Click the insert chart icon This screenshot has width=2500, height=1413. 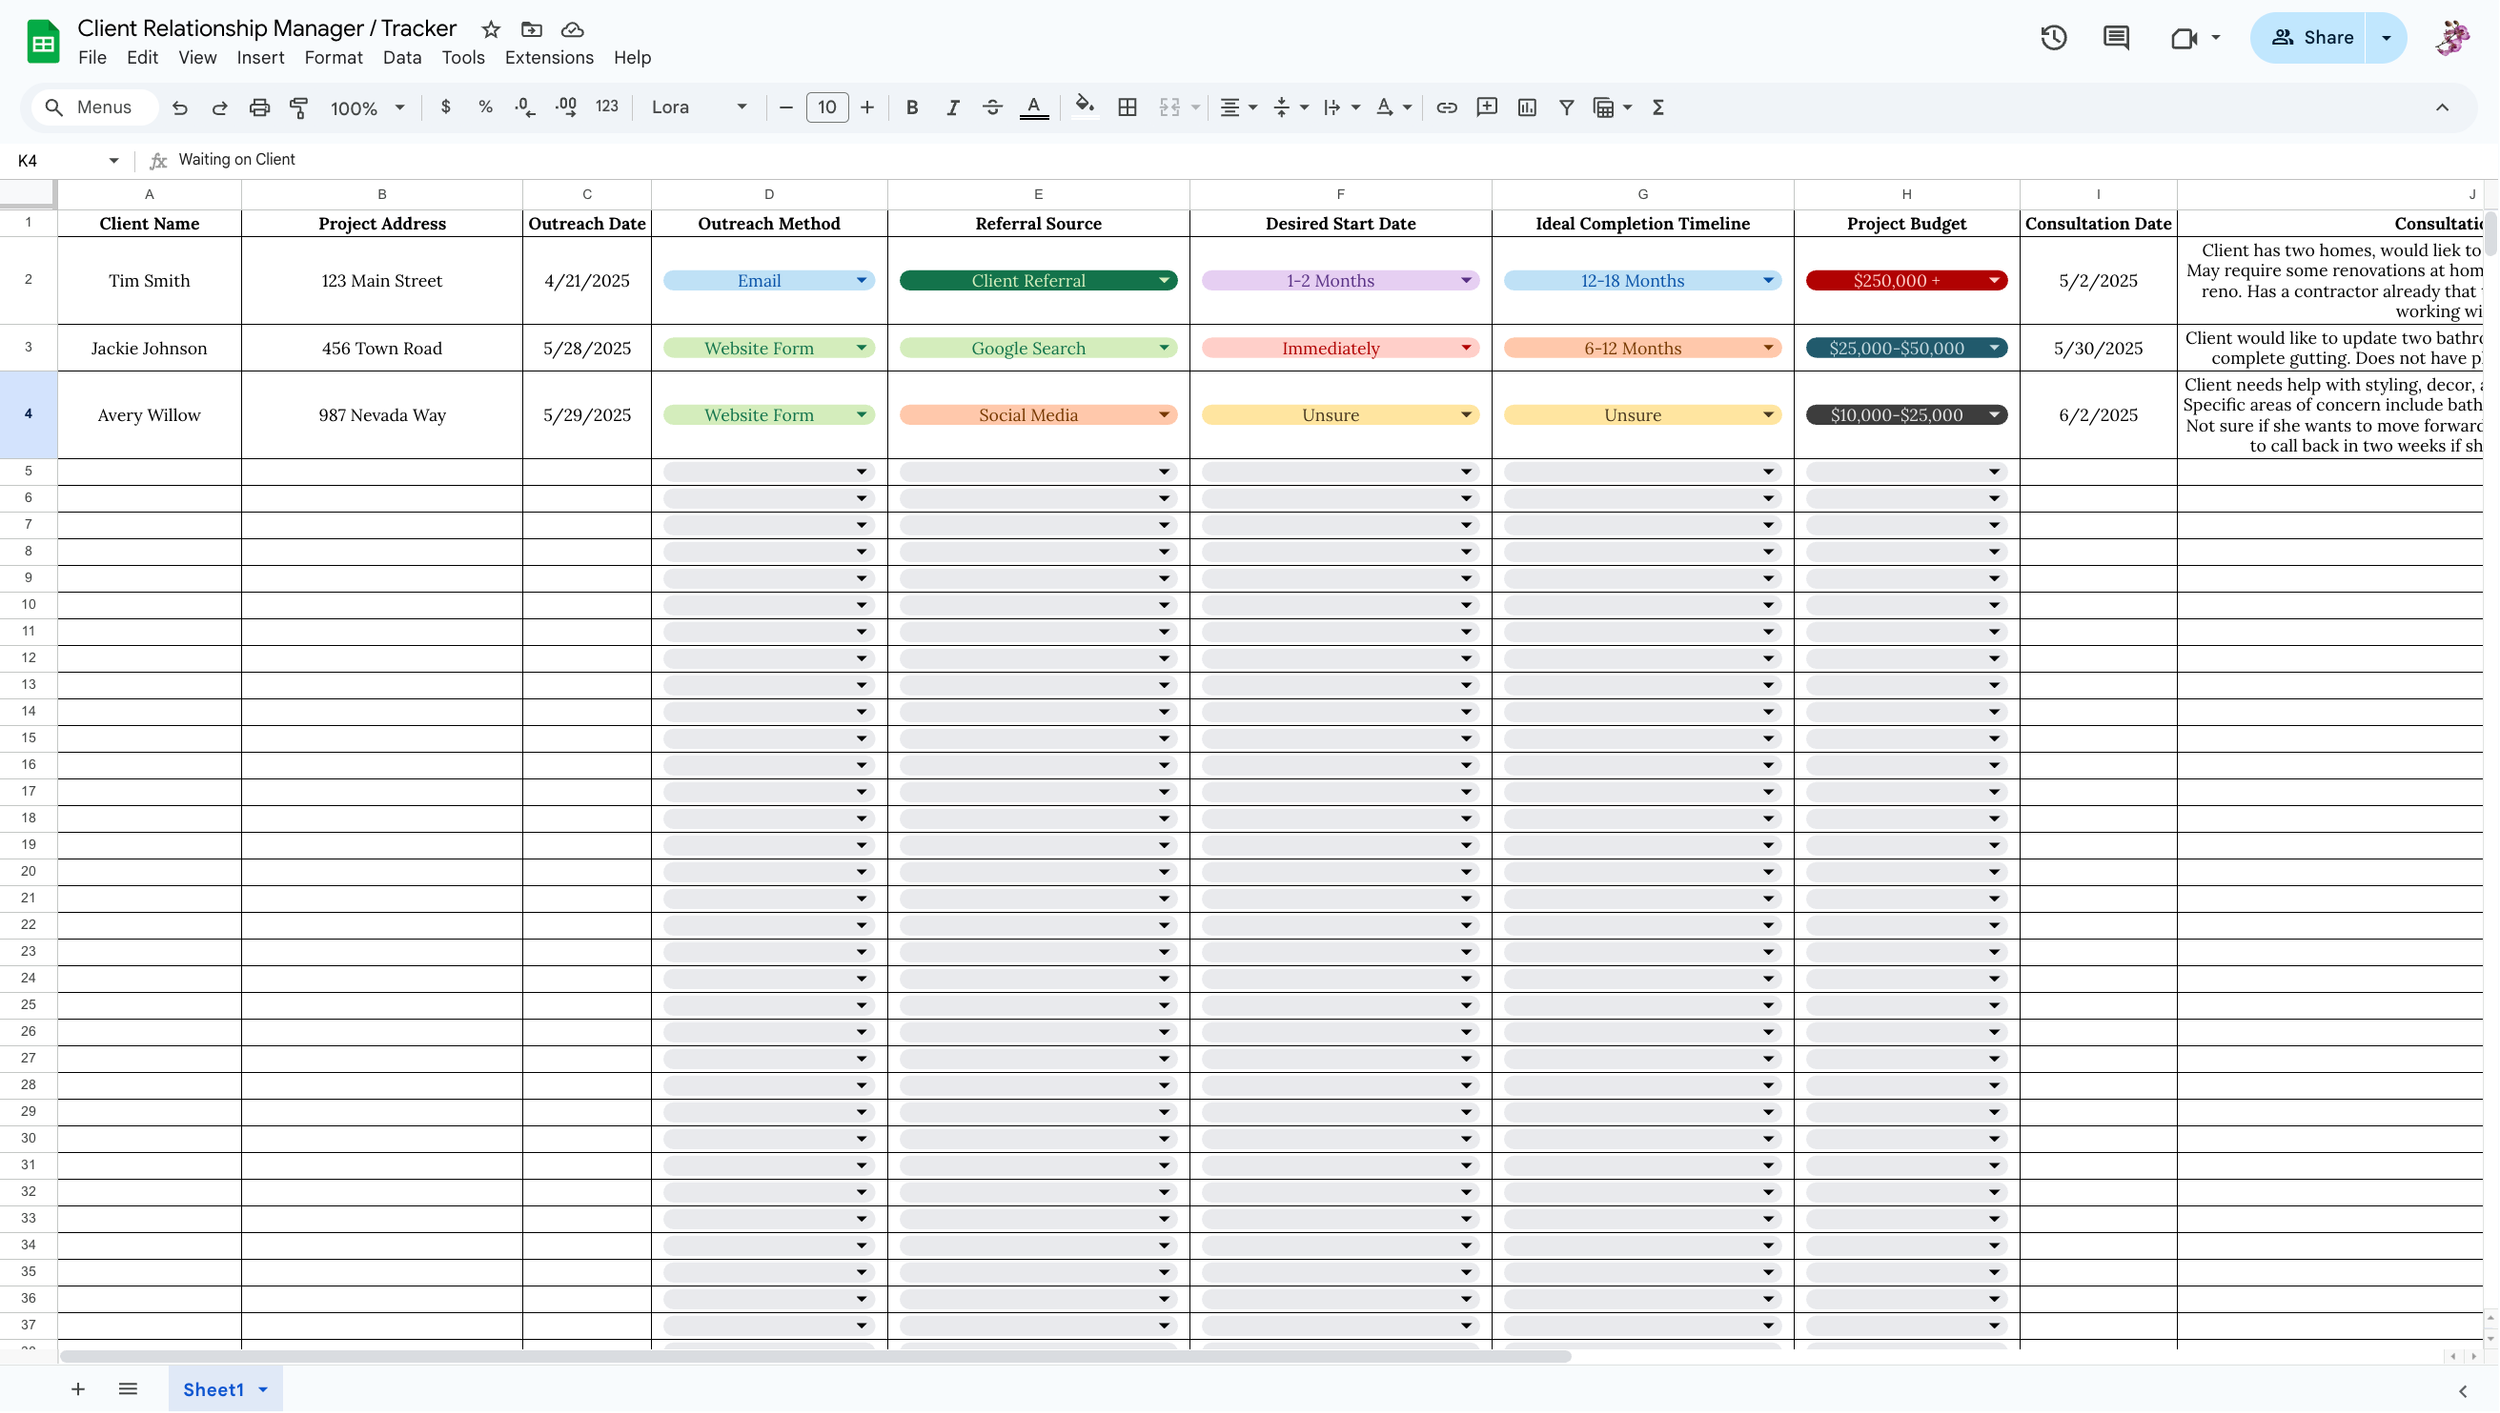pyautogui.click(x=1526, y=108)
